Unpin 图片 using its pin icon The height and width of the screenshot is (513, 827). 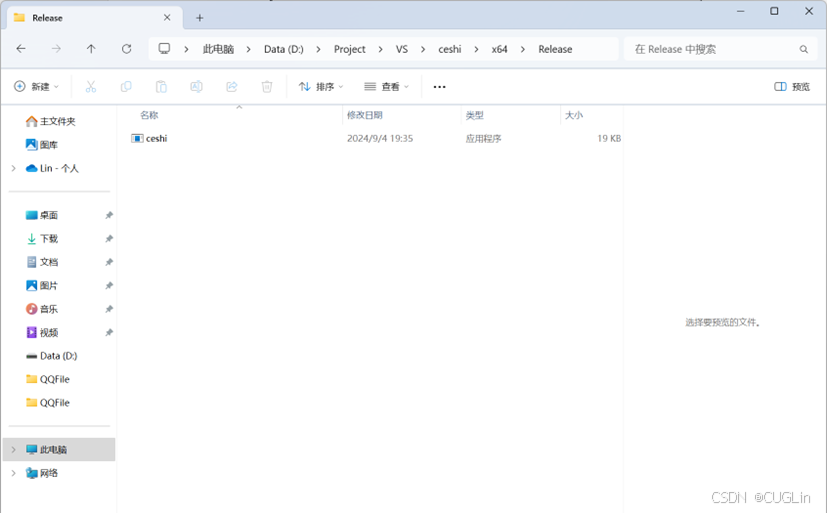click(109, 285)
